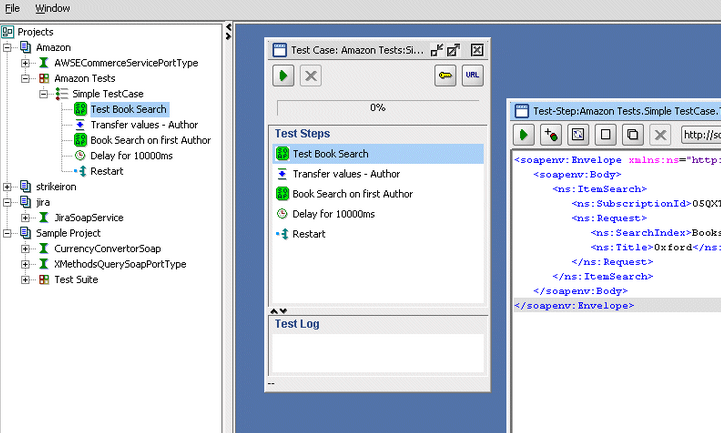The width and height of the screenshot is (721, 433).
Task: Click the Test Case window title icon
Action: click(x=279, y=50)
